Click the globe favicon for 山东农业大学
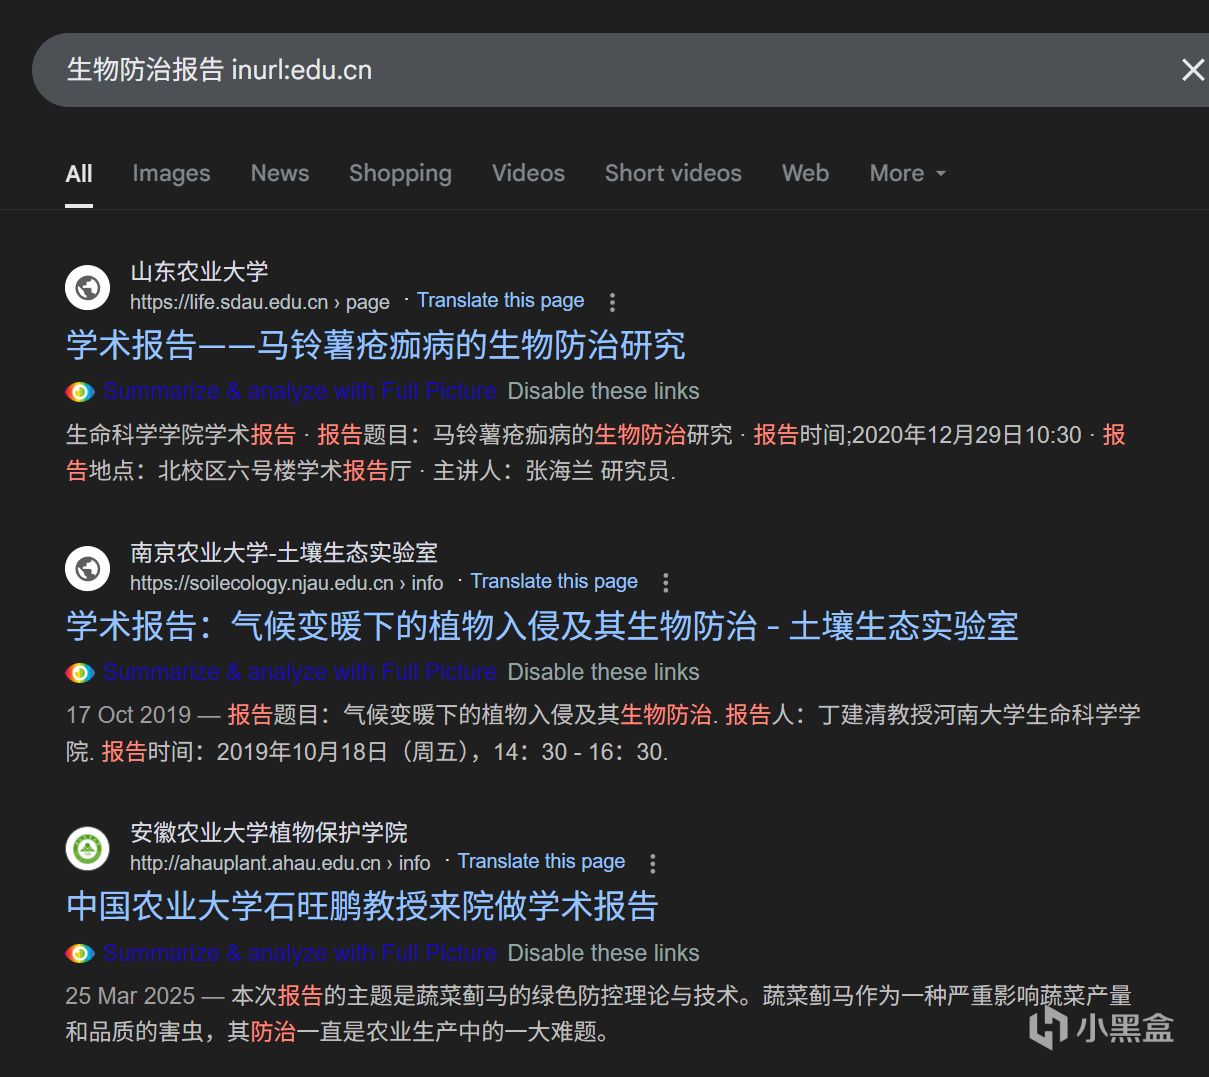Screen dimensions: 1209x1077 (88, 288)
